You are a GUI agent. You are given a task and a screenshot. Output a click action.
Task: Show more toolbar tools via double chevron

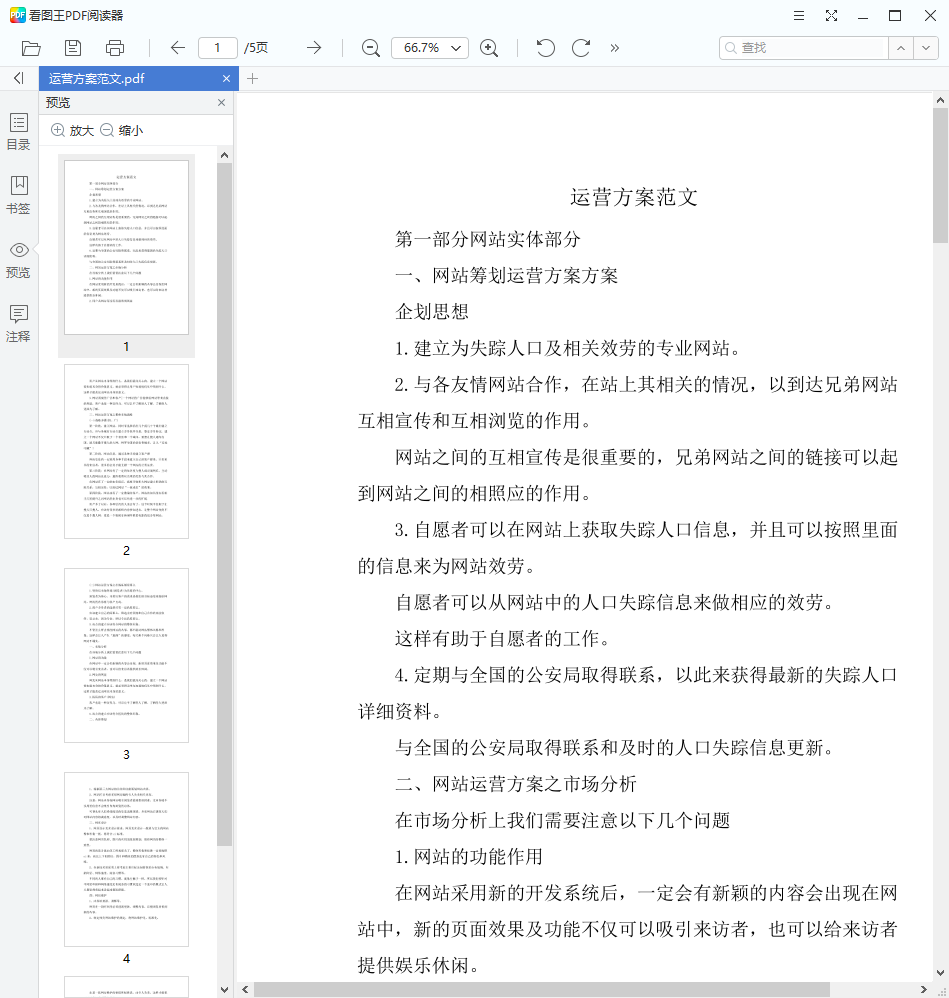(x=614, y=48)
